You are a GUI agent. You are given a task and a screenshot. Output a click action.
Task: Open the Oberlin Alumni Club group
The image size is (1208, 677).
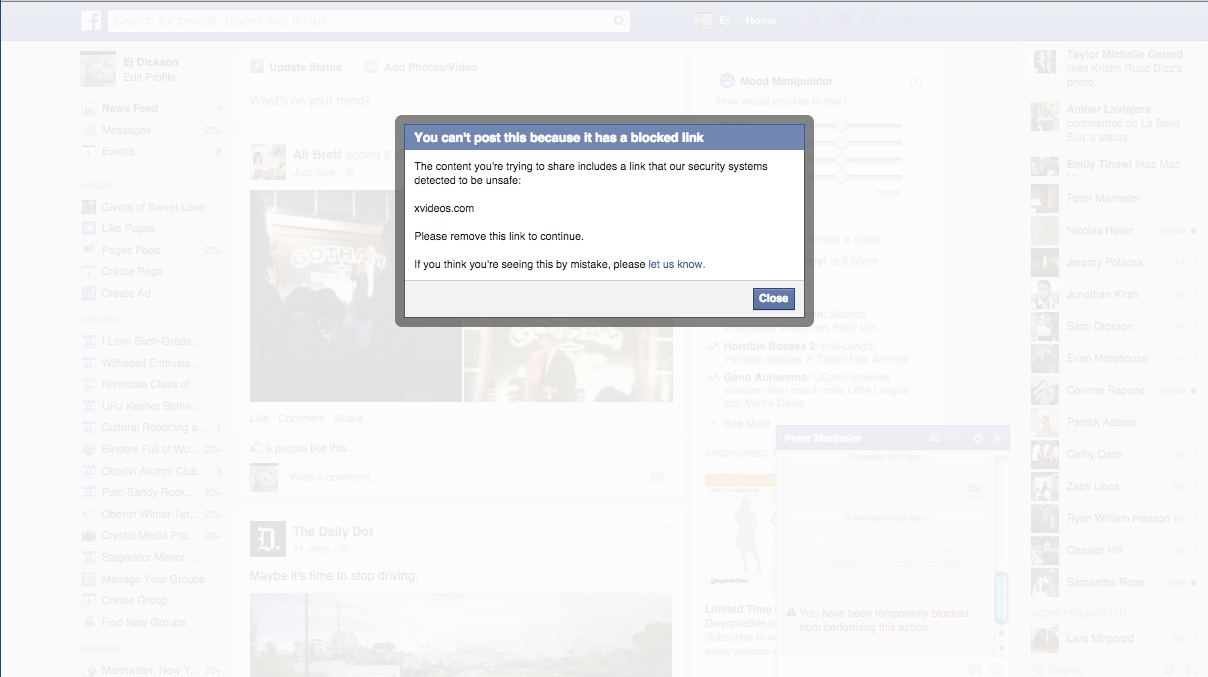coord(152,471)
